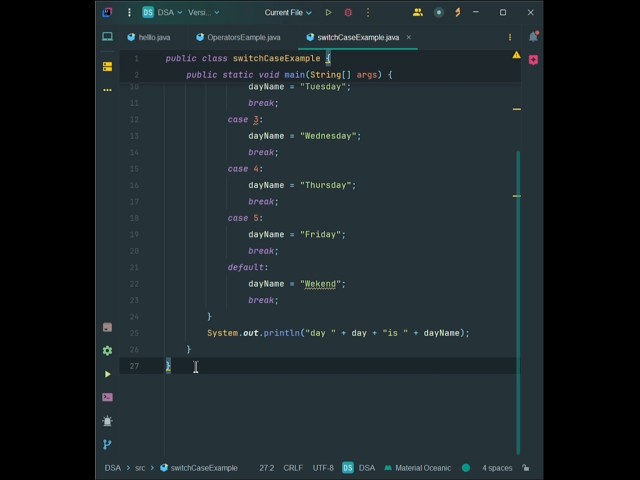The height and width of the screenshot is (480, 640).
Task: Open more run actions menu
Action: coord(368,13)
